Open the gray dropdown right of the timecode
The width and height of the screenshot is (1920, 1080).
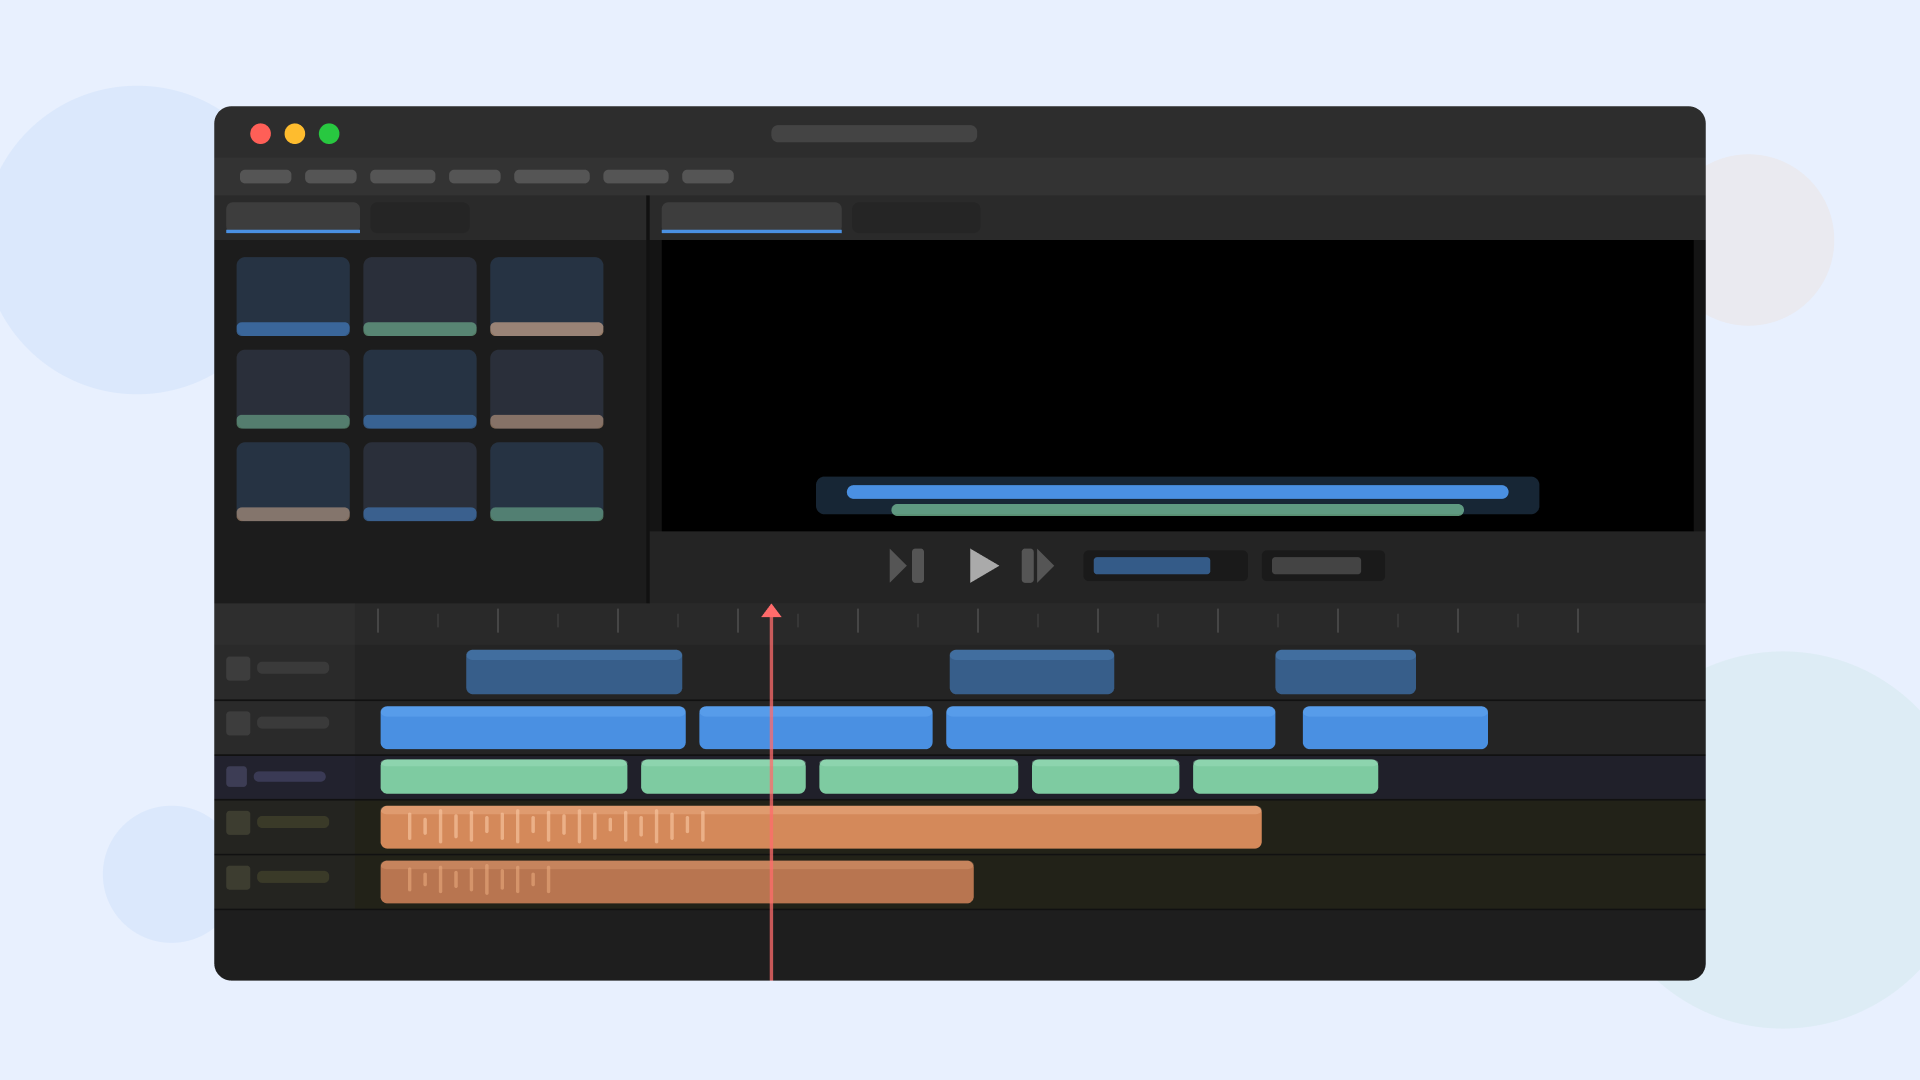coord(1316,566)
